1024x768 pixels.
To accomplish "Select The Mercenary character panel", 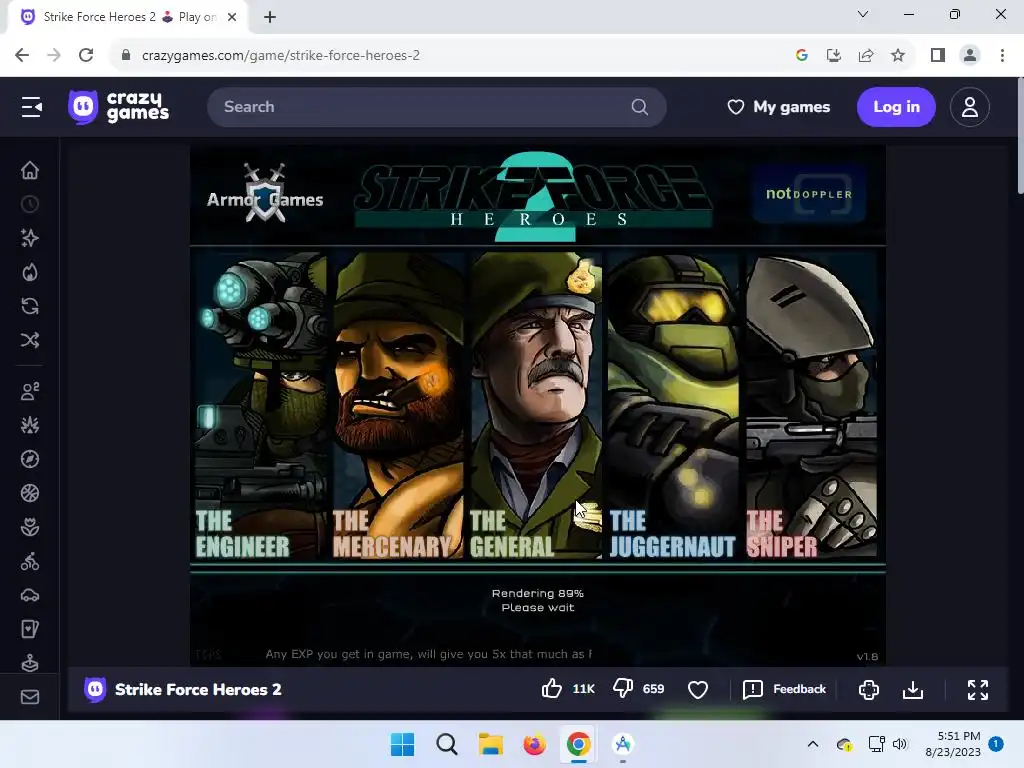I will coord(398,405).
